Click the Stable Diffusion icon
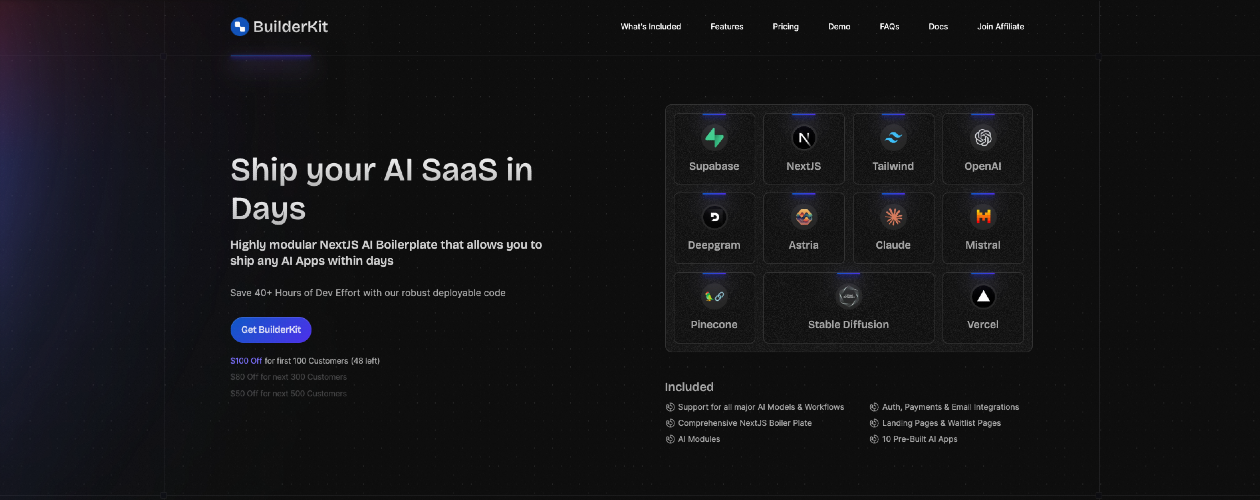This screenshot has width=1260, height=500. click(x=849, y=296)
